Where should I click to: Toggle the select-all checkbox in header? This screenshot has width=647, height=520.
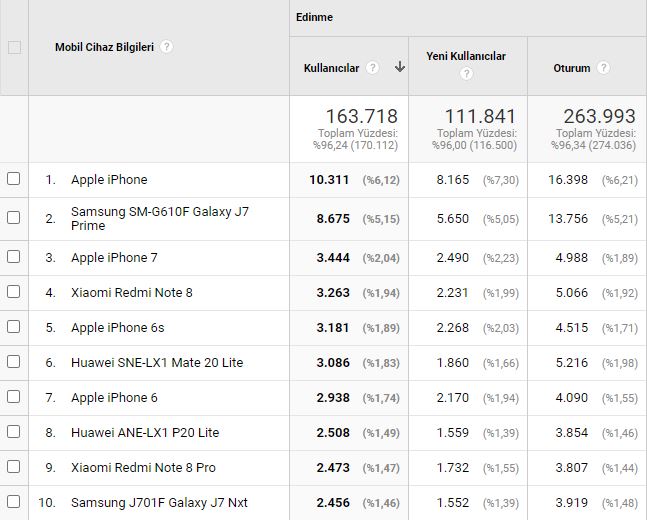[14, 47]
